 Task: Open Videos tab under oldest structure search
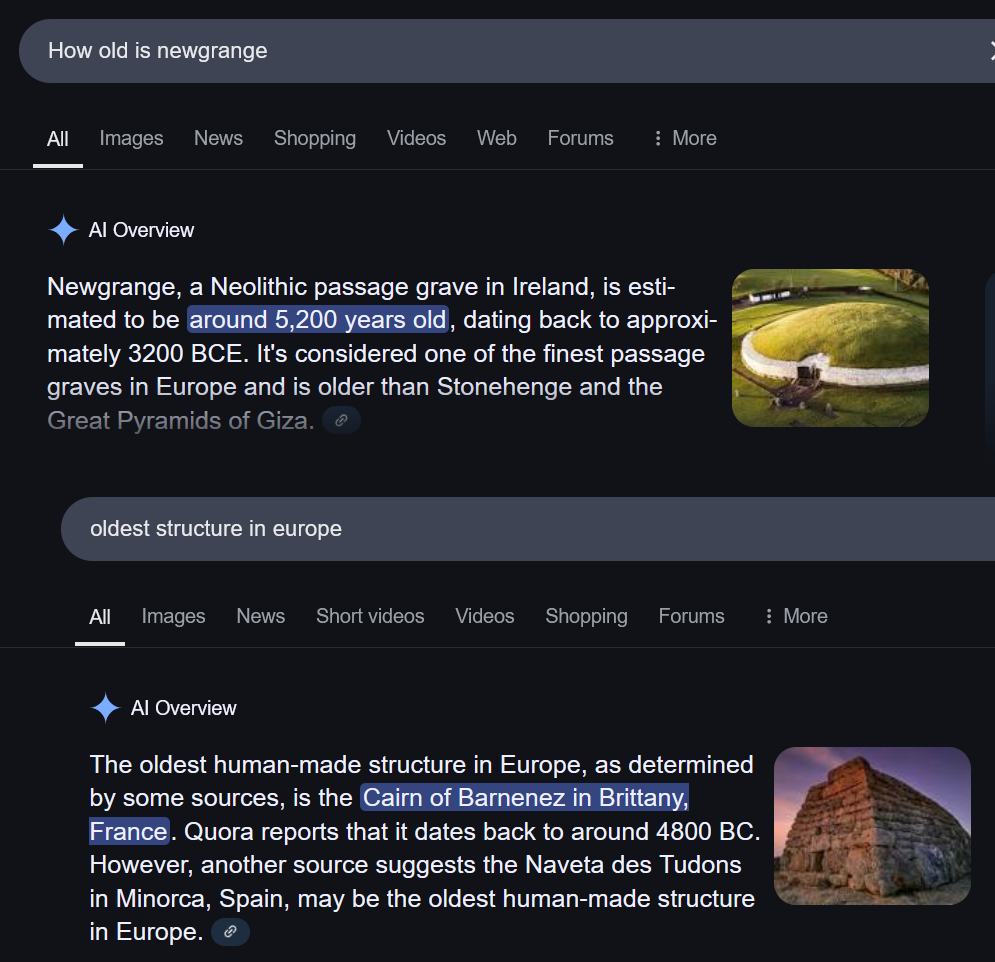485,616
